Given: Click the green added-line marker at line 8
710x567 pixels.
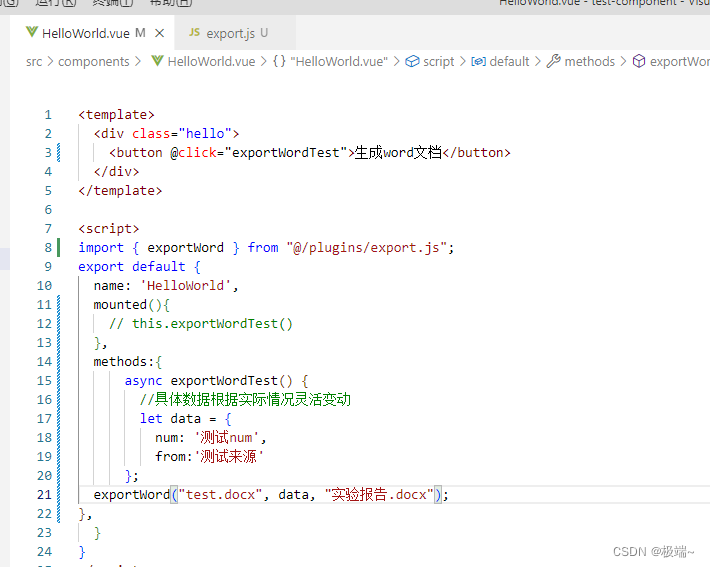Looking at the screenshot, I should [x=58, y=248].
